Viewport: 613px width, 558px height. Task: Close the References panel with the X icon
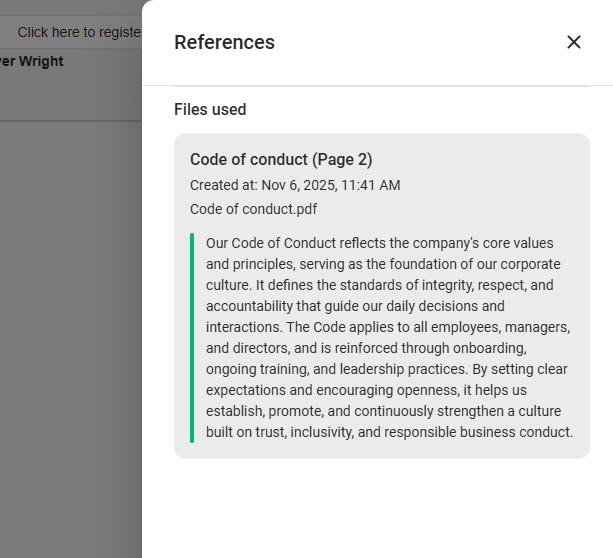(574, 42)
